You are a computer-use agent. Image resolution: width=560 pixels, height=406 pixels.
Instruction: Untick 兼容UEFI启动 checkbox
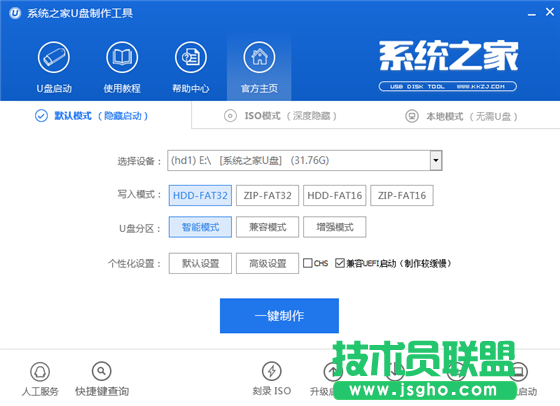tap(340, 263)
